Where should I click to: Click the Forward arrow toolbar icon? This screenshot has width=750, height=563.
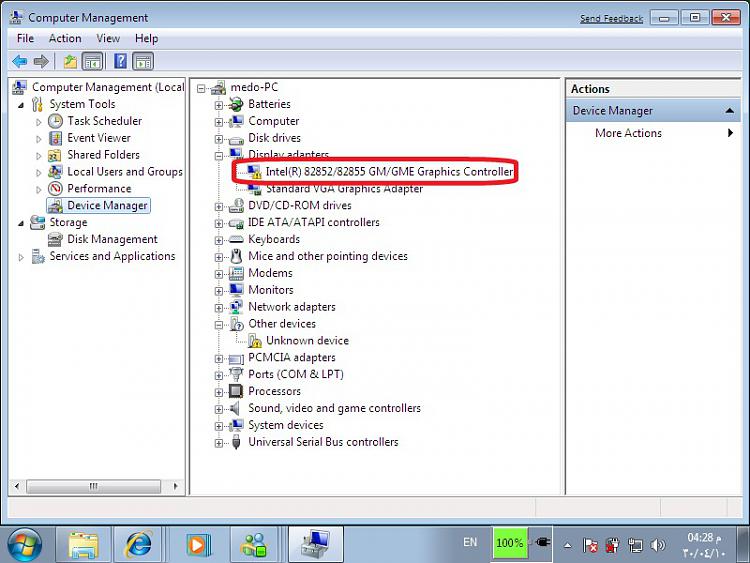[41, 61]
